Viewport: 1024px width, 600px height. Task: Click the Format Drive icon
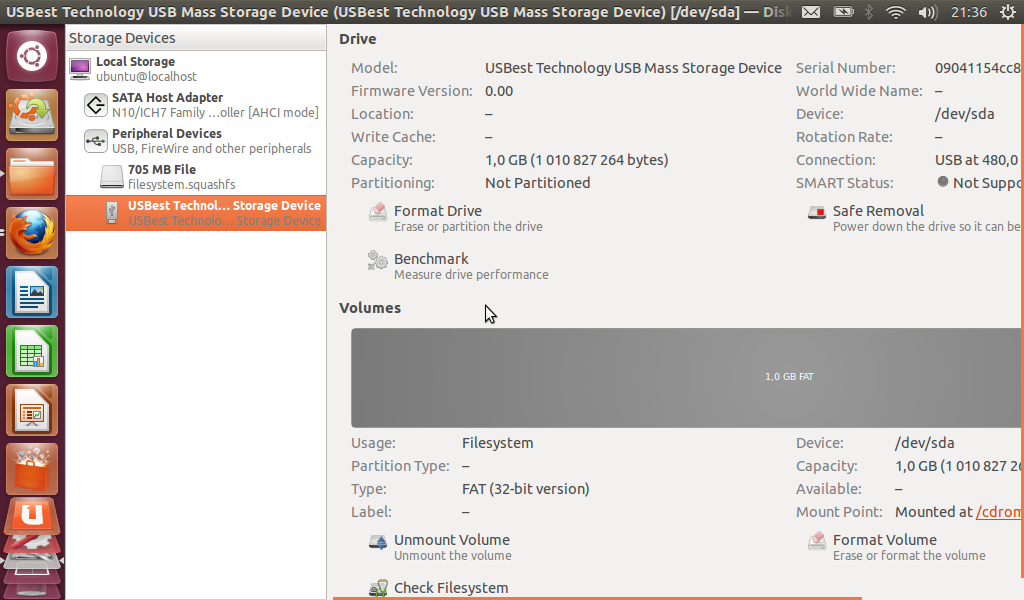[x=378, y=212]
